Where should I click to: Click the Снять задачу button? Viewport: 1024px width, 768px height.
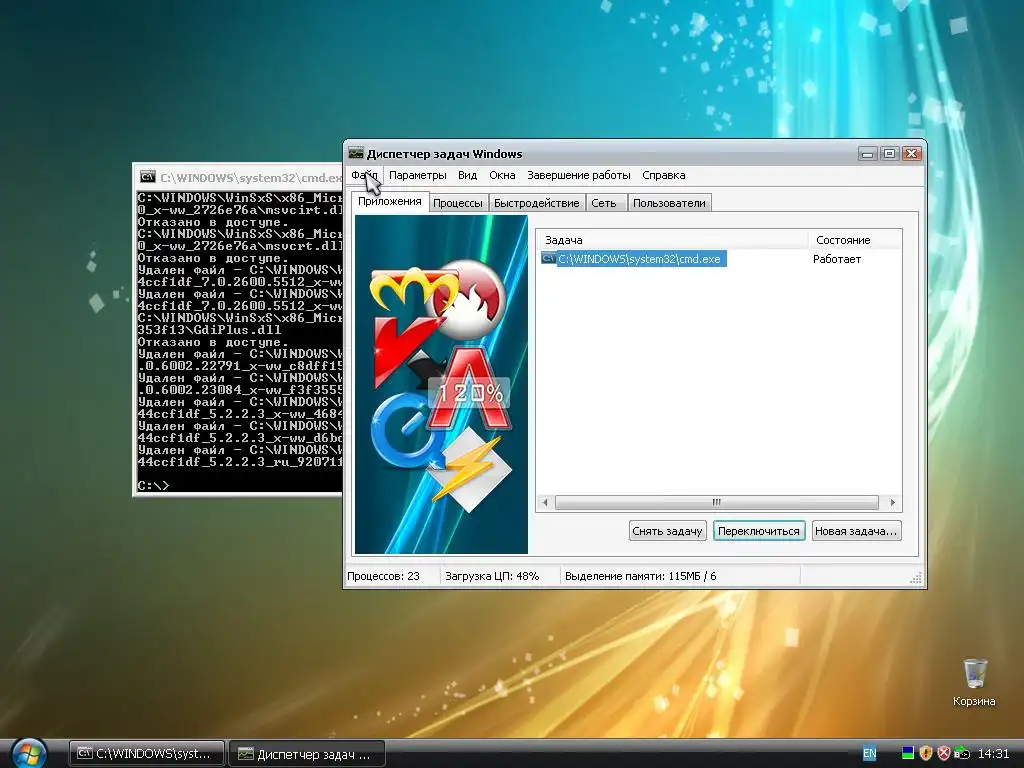(667, 531)
